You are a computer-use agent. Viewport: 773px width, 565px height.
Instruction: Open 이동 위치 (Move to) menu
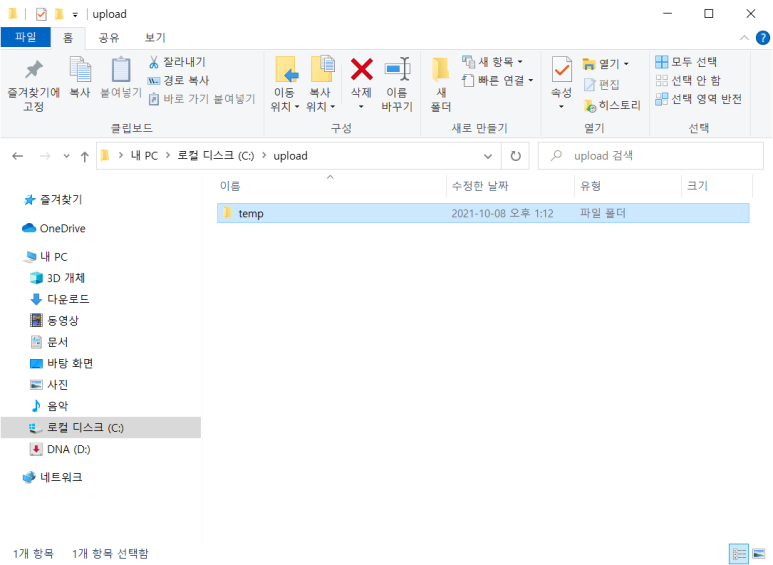284,84
